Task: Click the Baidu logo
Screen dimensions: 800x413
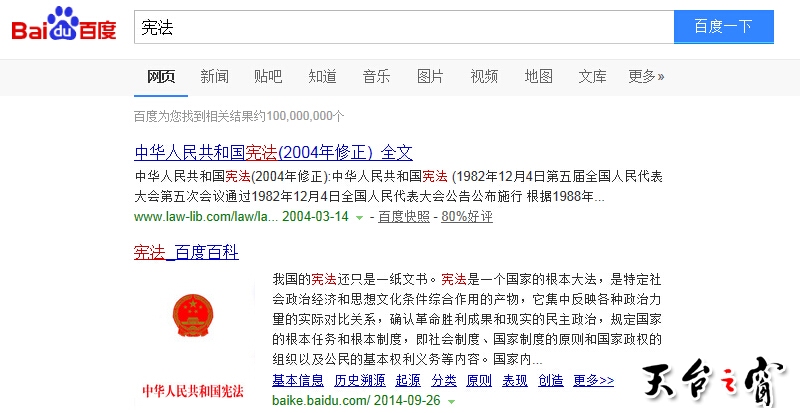Action: pyautogui.click(x=64, y=24)
